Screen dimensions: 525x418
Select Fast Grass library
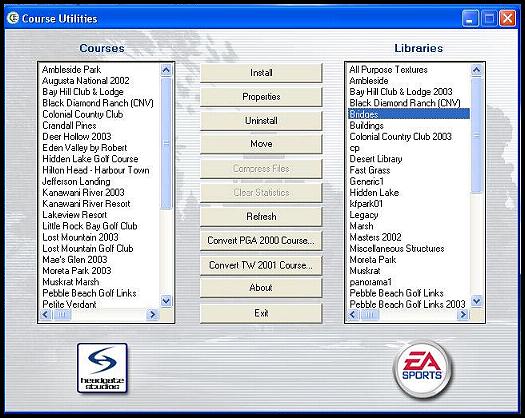pyautogui.click(x=370, y=170)
